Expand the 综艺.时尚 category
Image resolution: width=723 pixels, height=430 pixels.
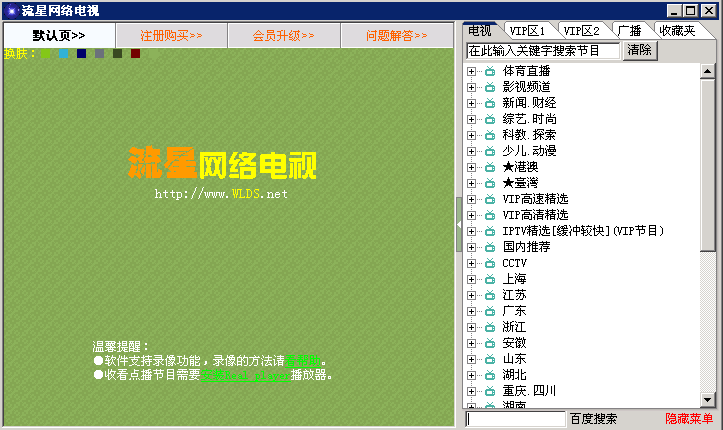(471, 119)
